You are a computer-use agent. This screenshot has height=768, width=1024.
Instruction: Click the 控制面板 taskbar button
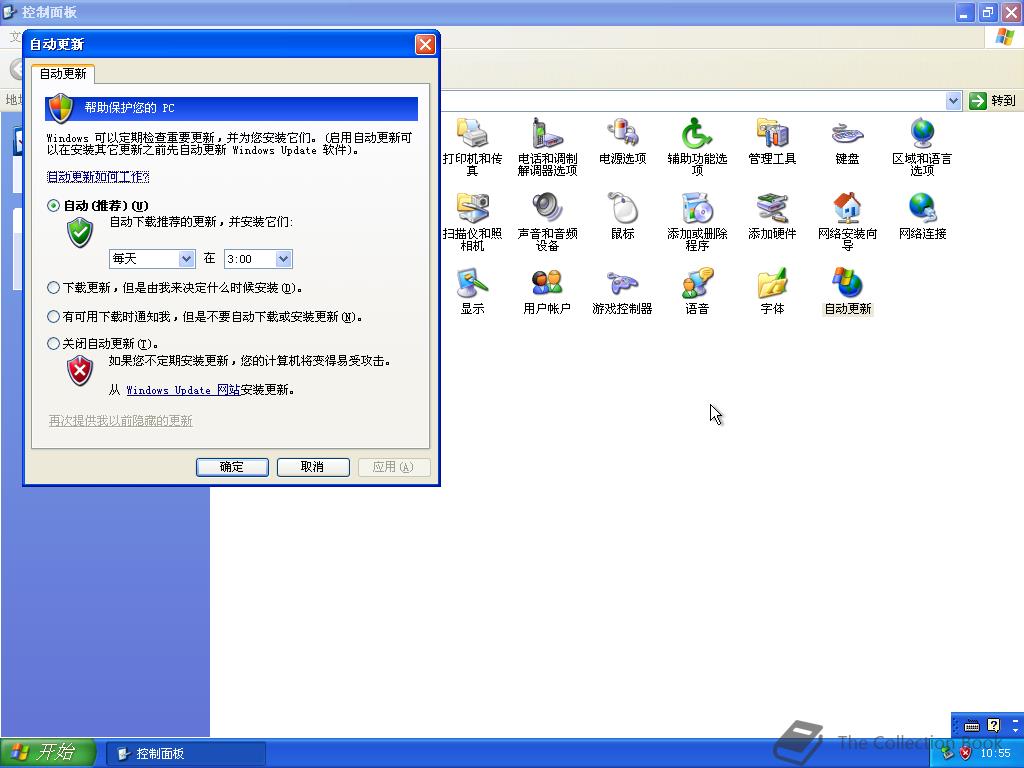186,754
